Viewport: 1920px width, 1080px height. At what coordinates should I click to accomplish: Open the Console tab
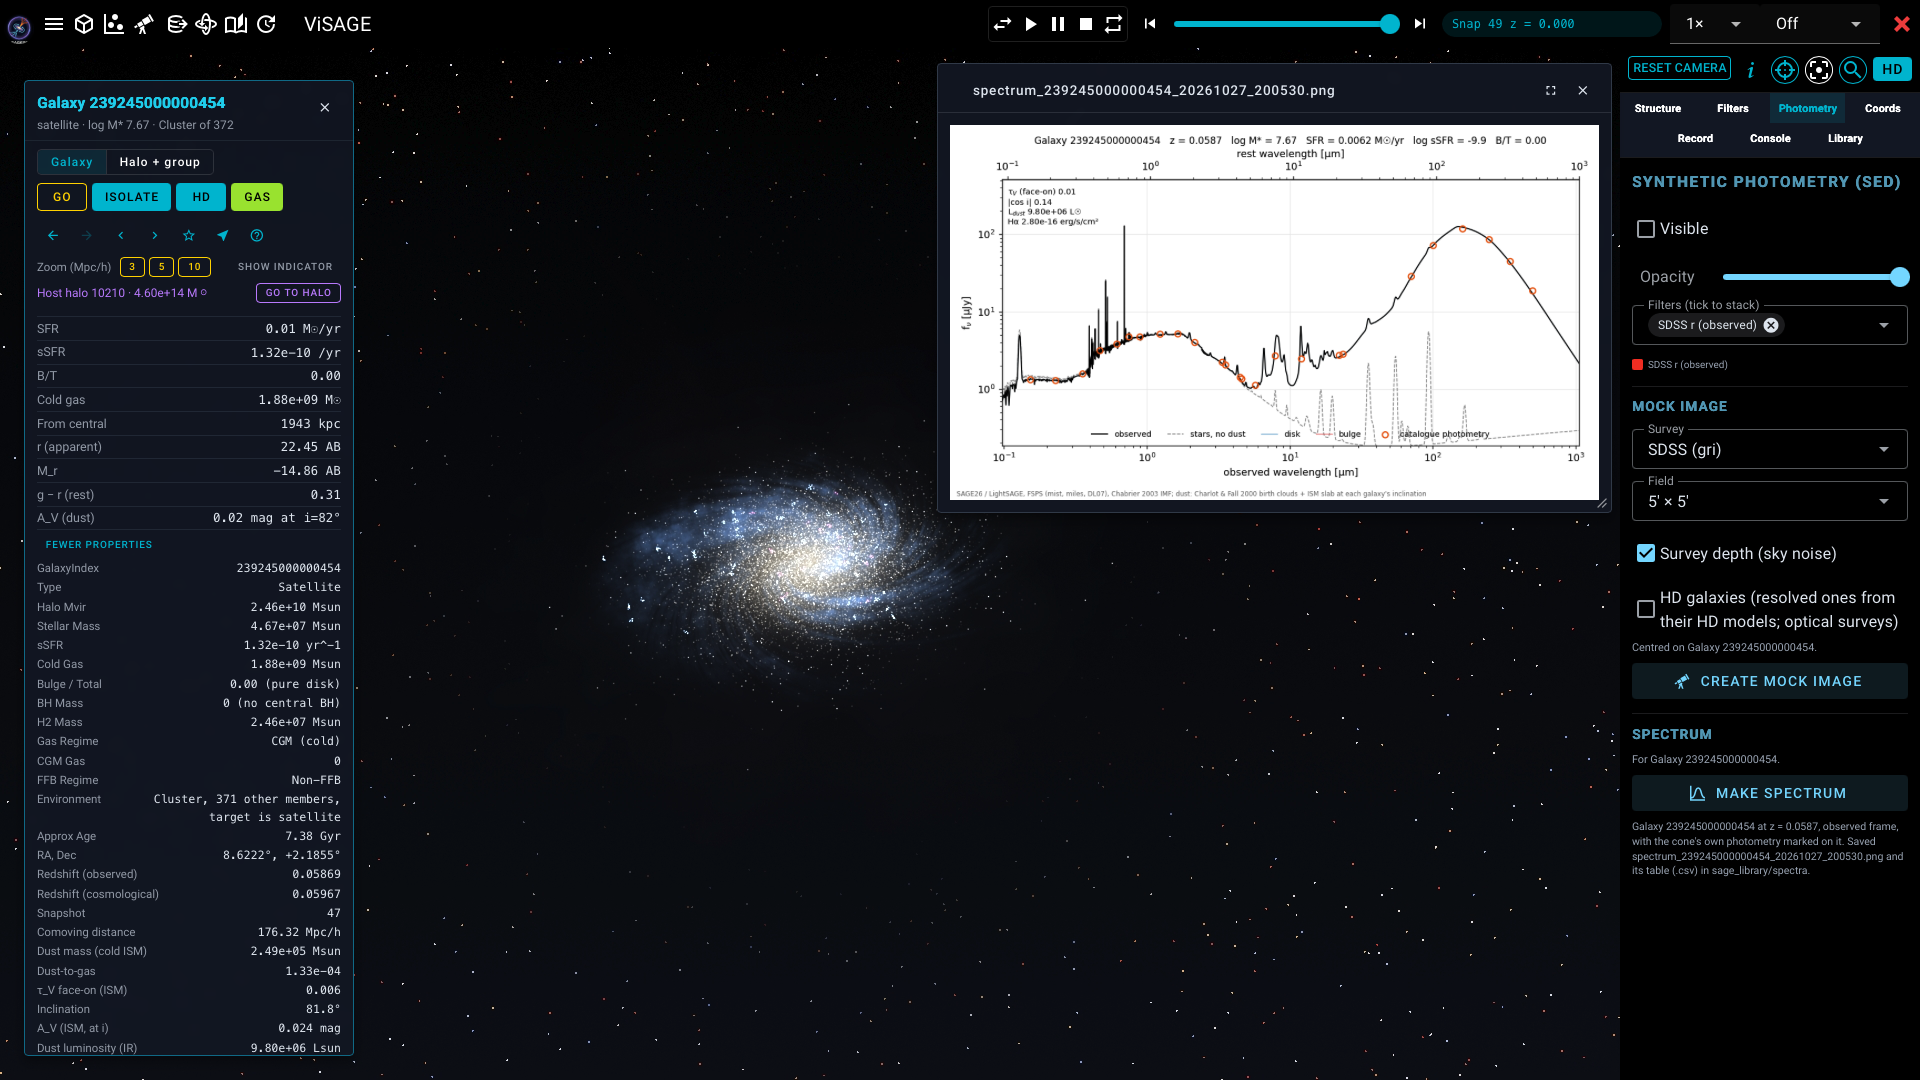pos(1770,139)
